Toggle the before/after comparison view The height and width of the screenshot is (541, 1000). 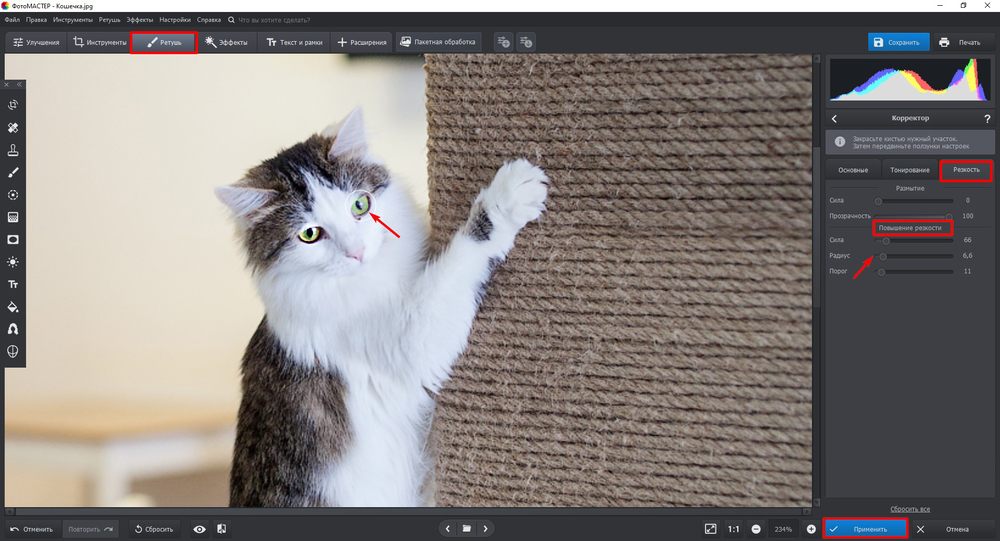[x=221, y=529]
